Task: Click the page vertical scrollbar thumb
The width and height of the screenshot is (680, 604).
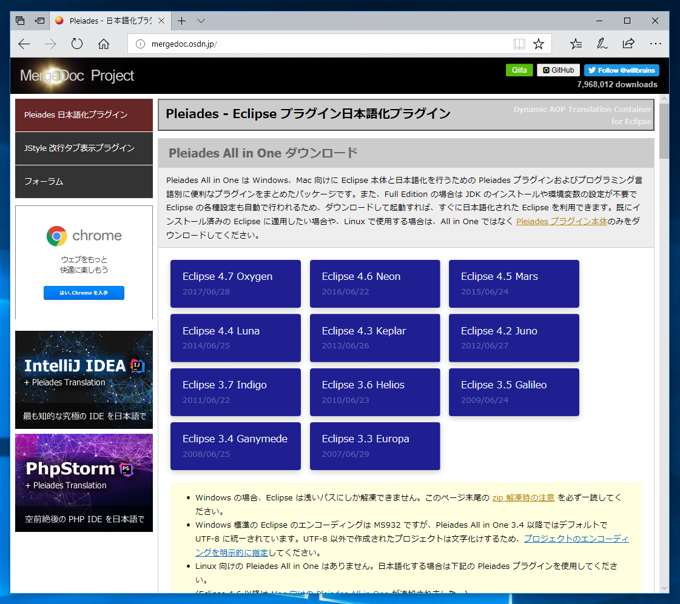Action: click(664, 131)
